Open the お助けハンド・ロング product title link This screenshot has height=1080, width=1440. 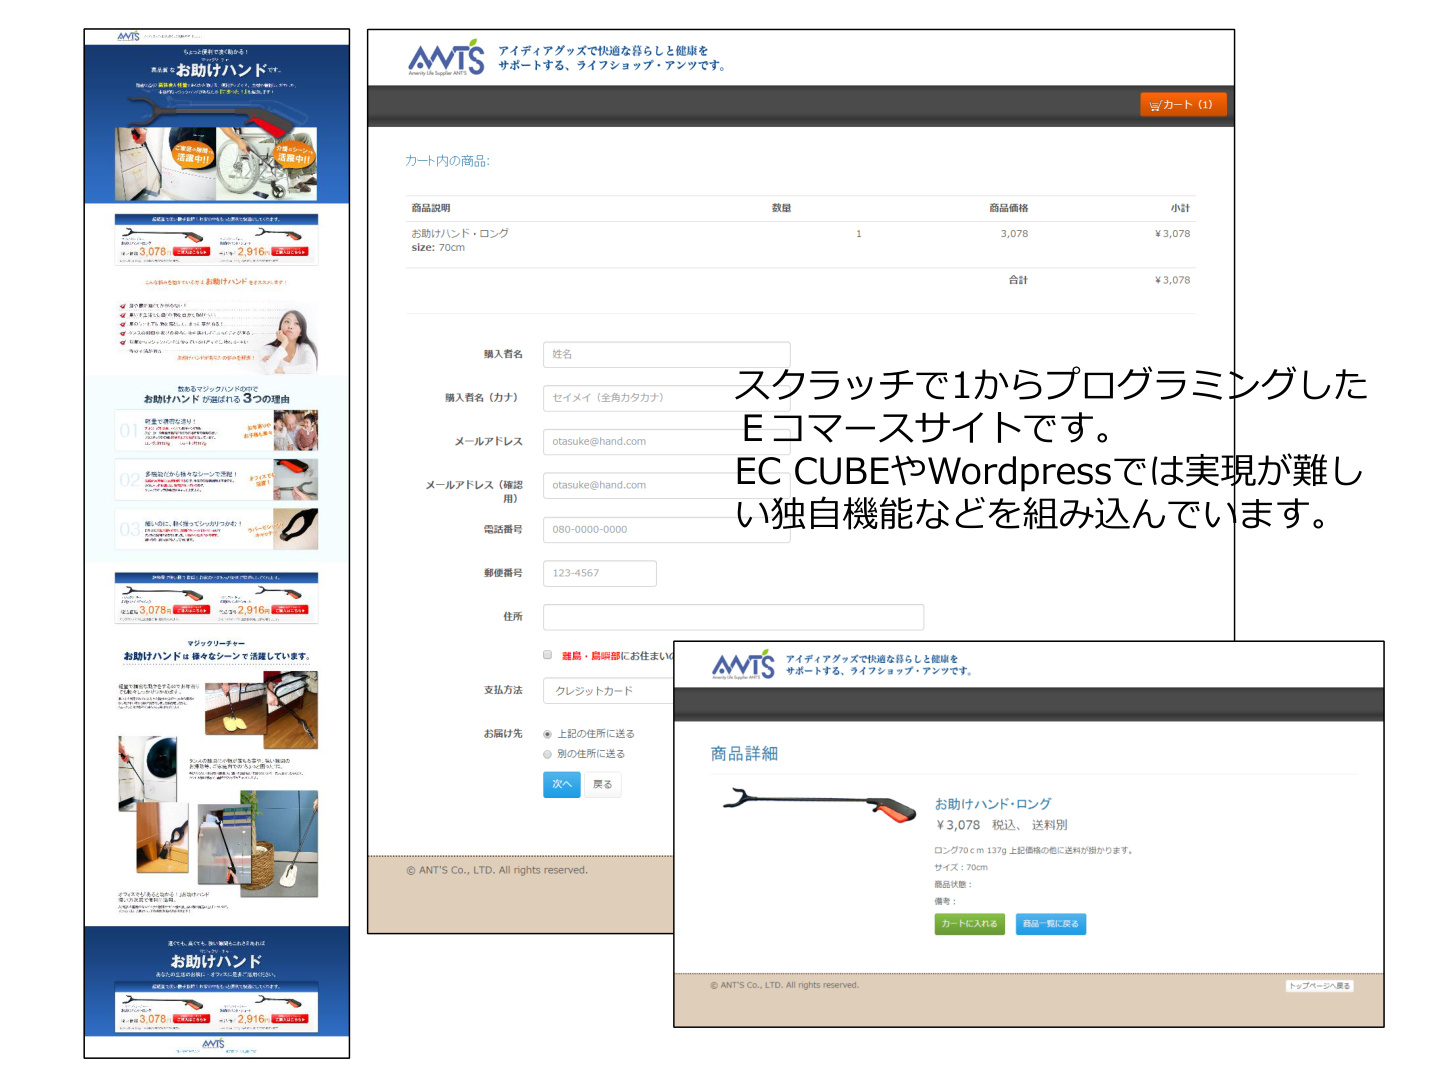click(995, 803)
